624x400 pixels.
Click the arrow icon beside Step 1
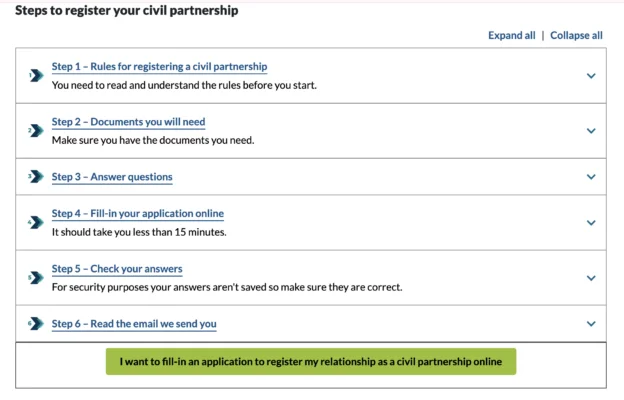36,75
